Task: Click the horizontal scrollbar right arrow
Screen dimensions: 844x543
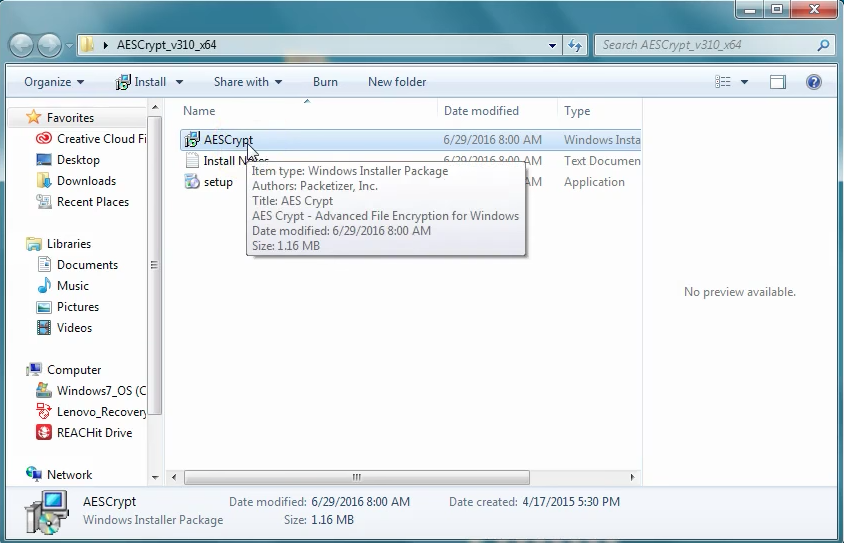Action: click(632, 477)
